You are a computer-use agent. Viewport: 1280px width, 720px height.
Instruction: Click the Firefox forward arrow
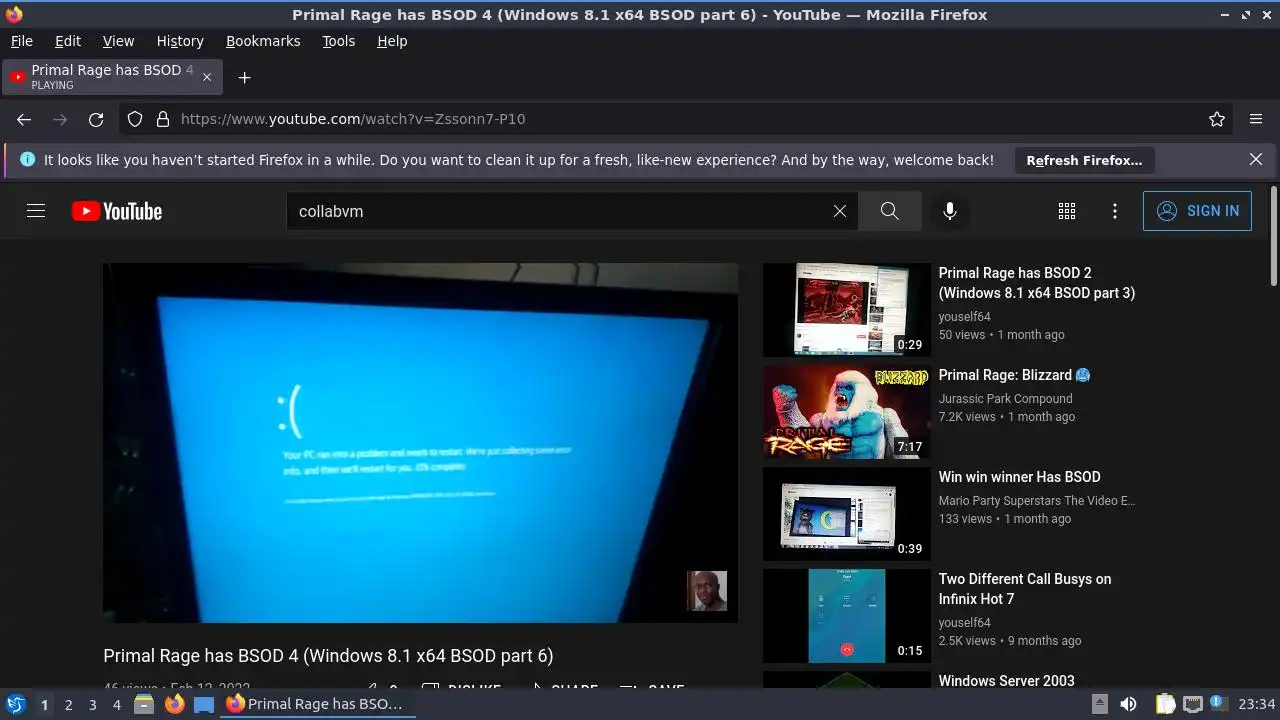pos(60,119)
